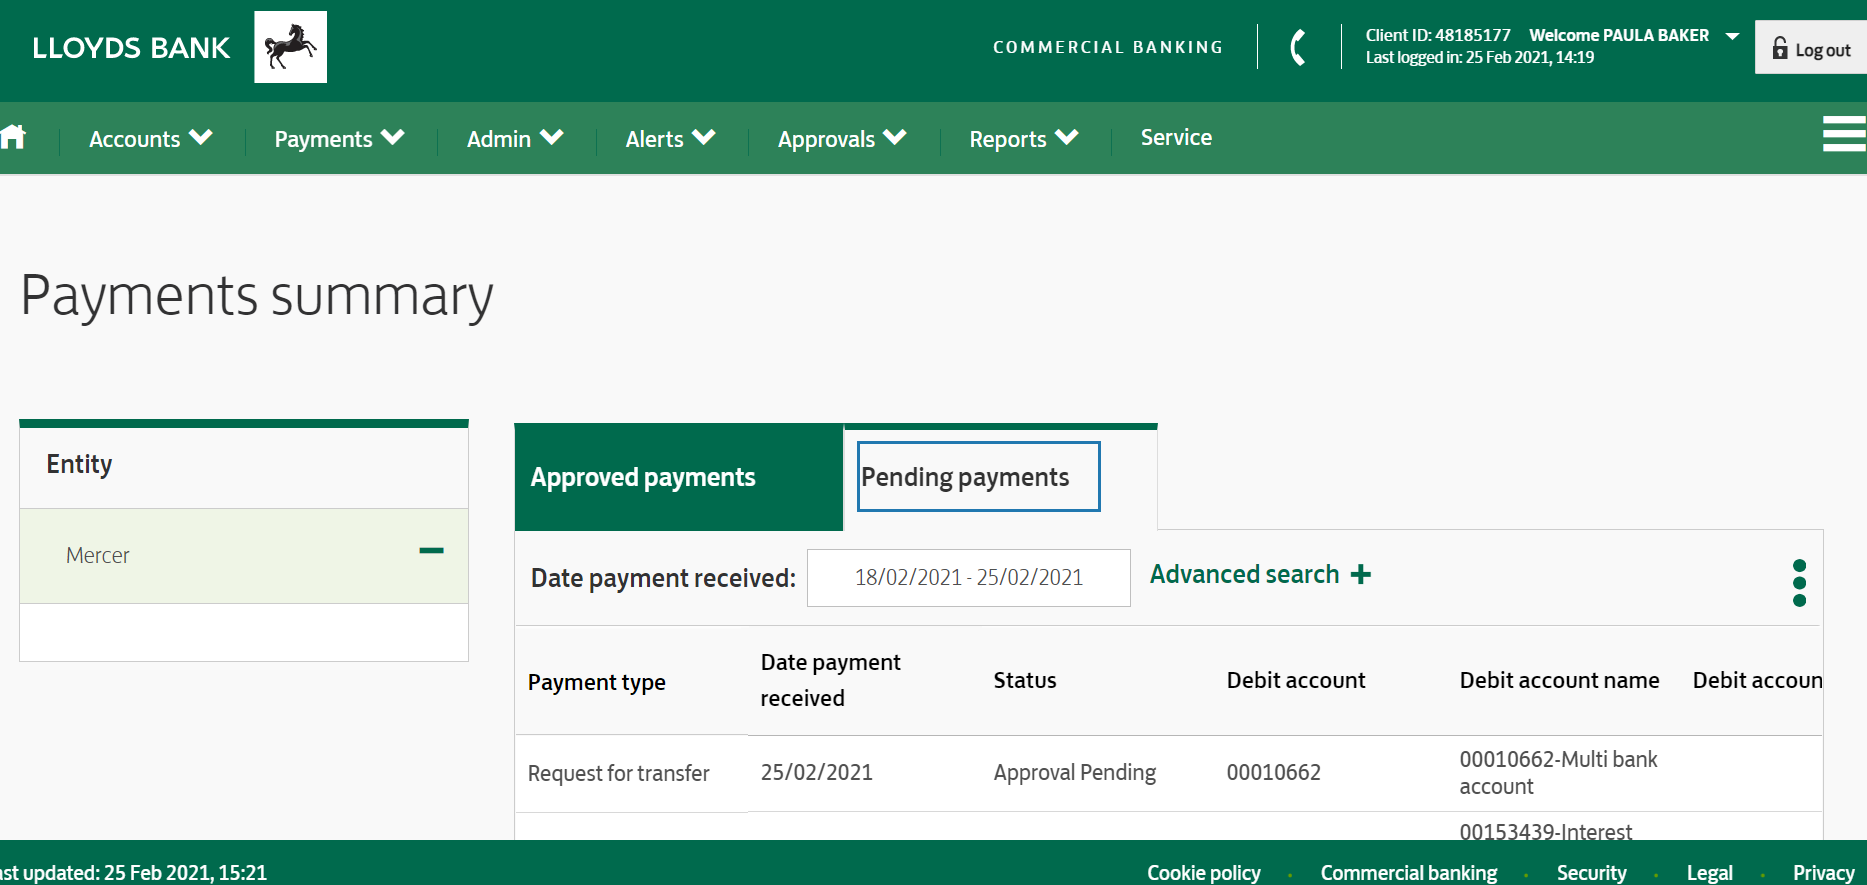Open the Advanced search link

(1244, 574)
